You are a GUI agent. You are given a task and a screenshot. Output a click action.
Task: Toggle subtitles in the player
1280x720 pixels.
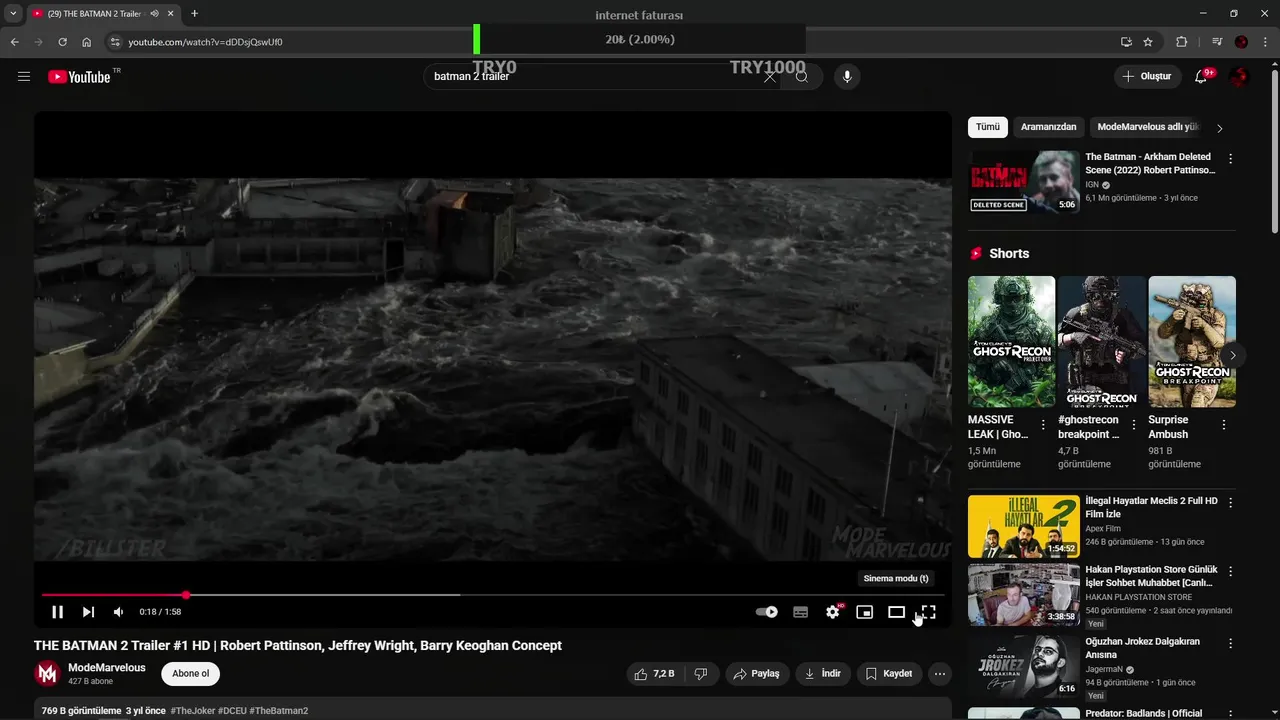click(x=800, y=612)
